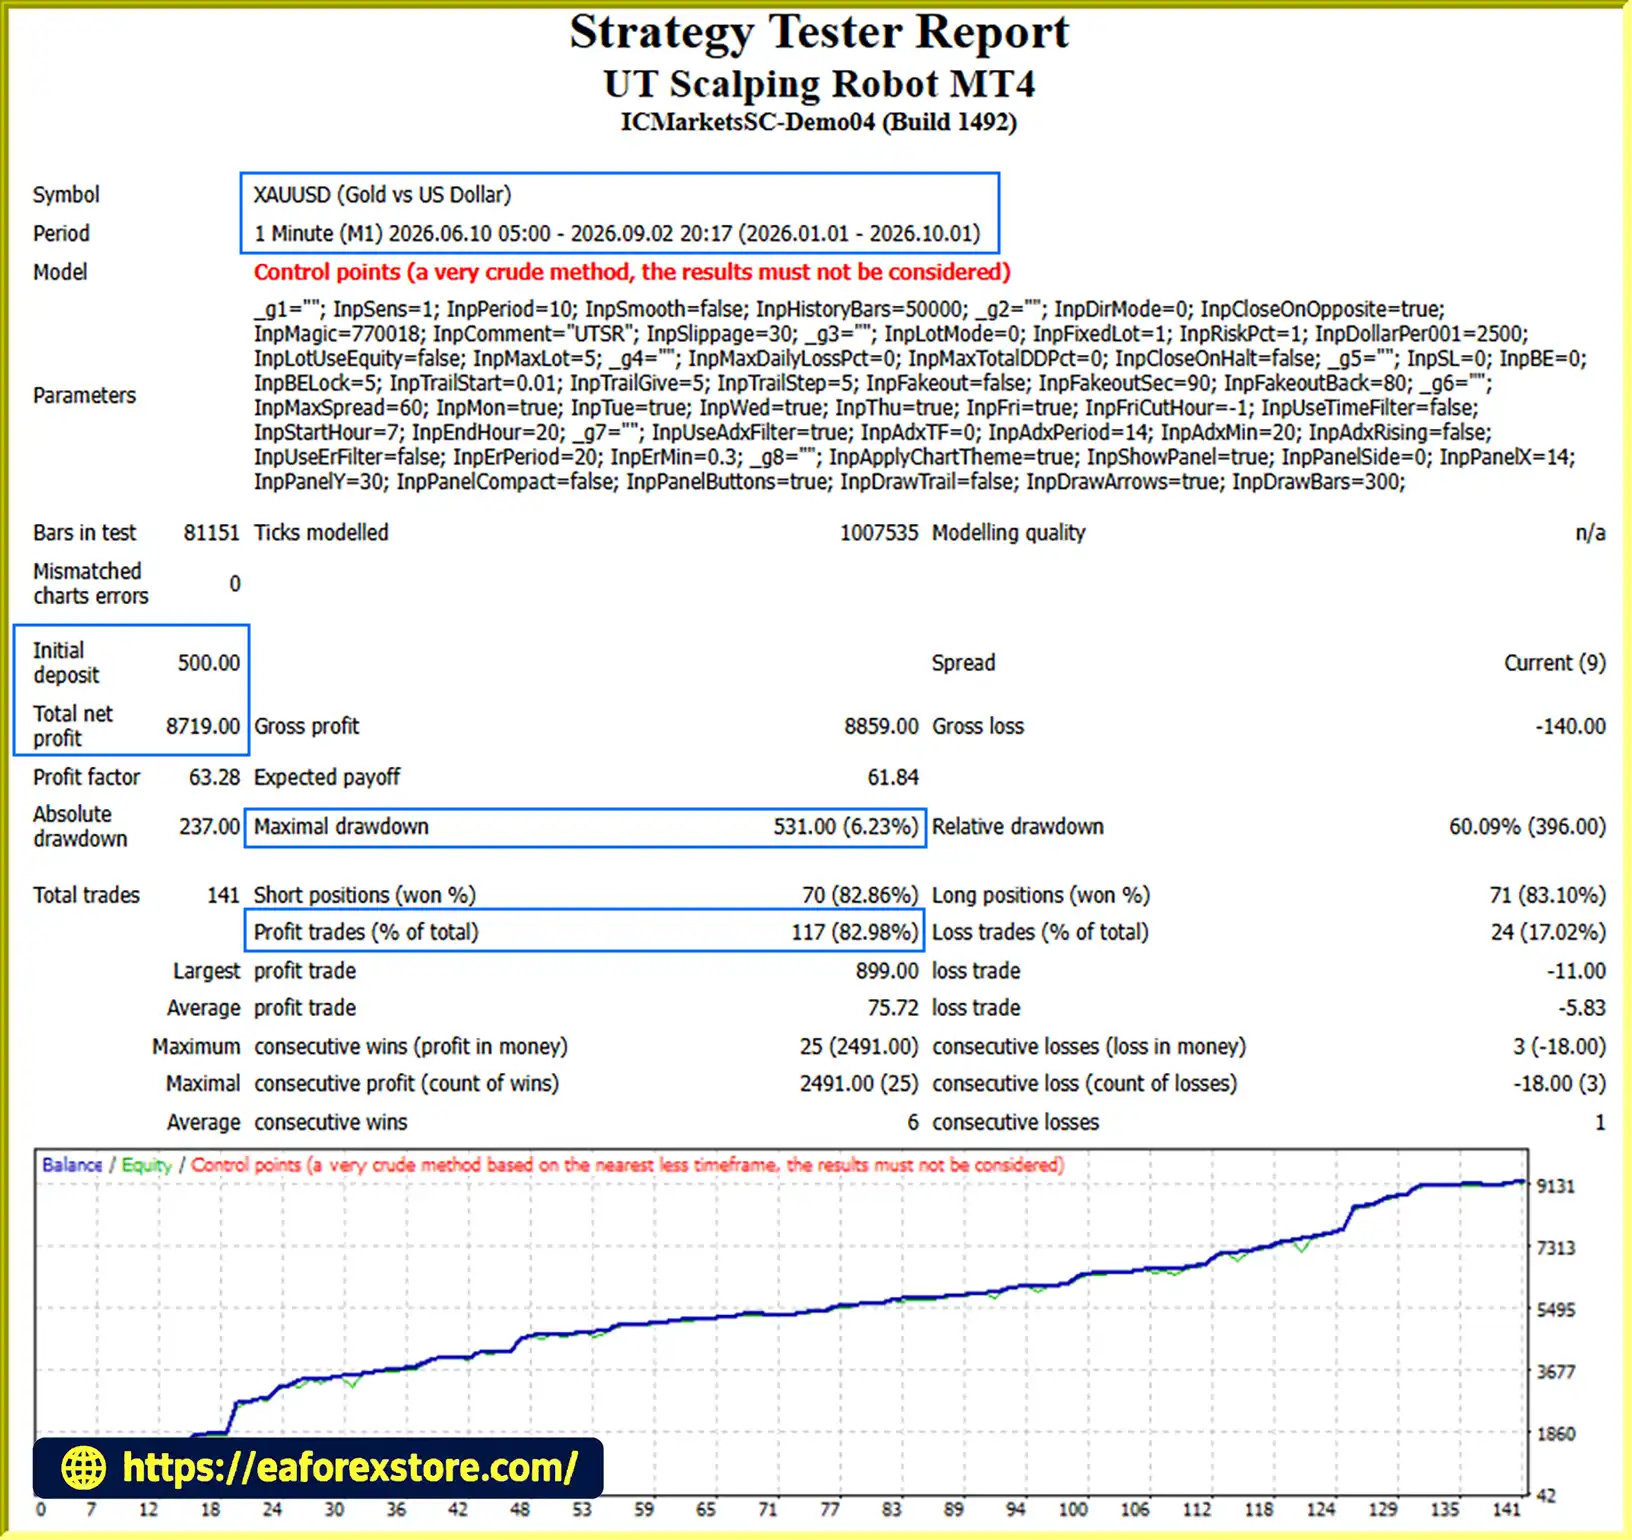Click the consecutive profit value "2491.00 (25)"
The width and height of the screenshot is (1632, 1540).
[x=858, y=1084]
